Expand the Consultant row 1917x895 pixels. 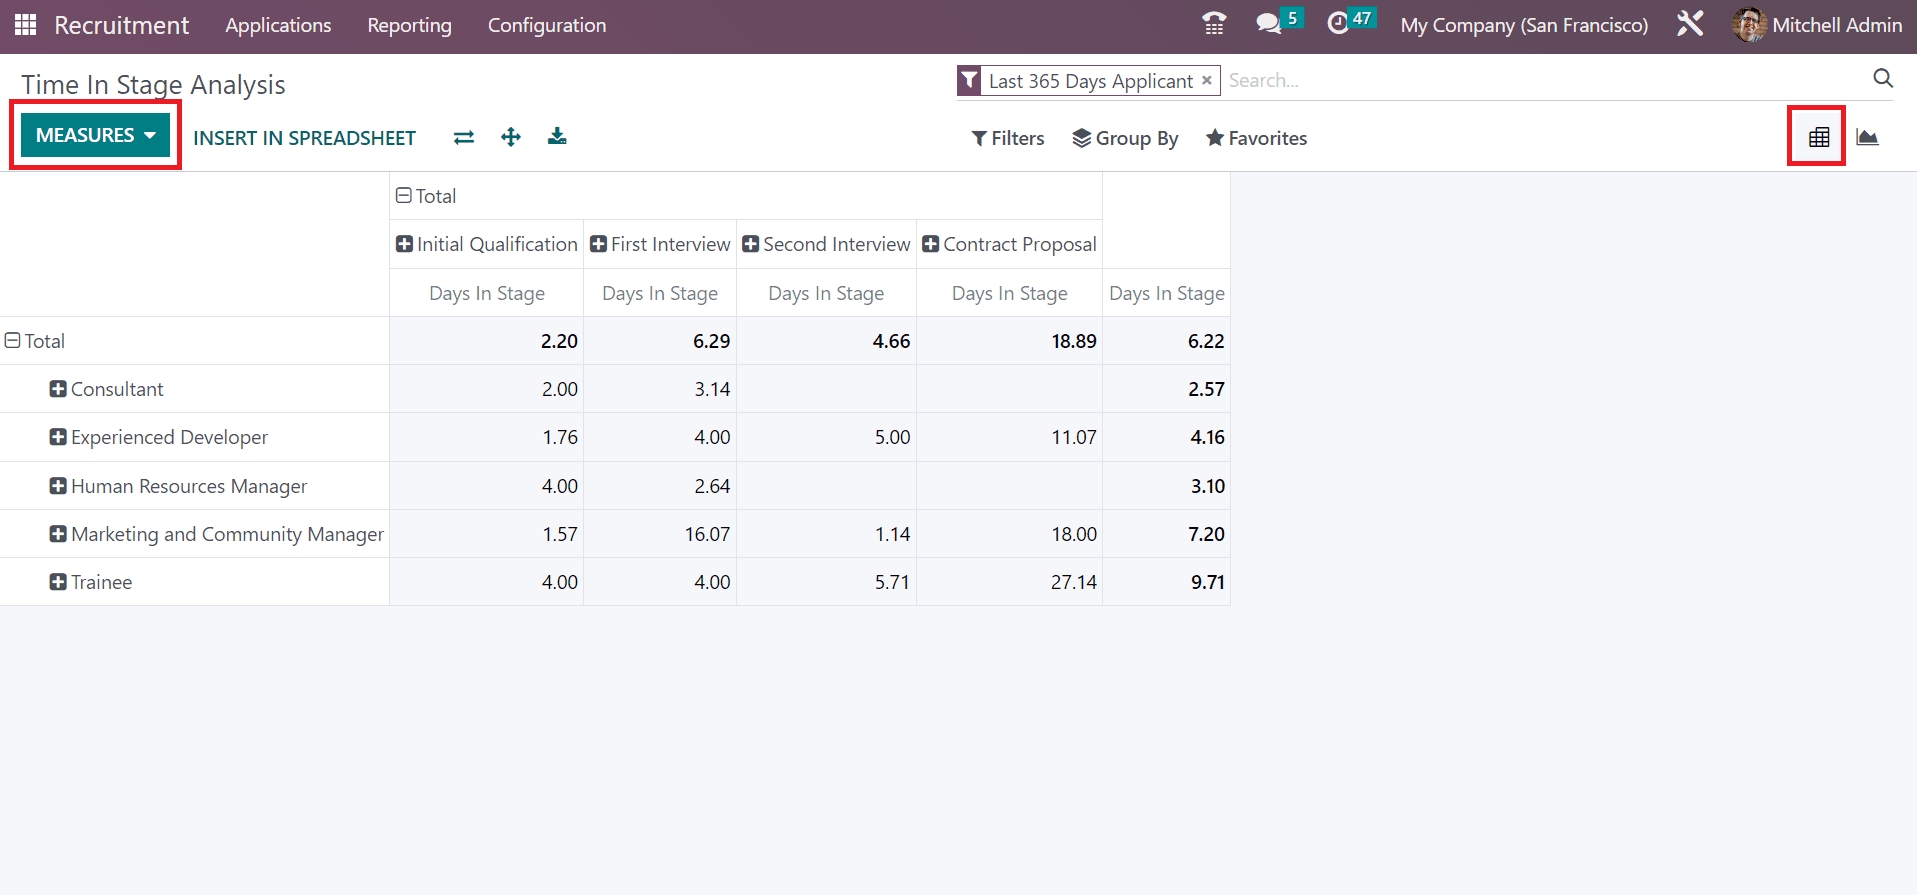[58, 389]
